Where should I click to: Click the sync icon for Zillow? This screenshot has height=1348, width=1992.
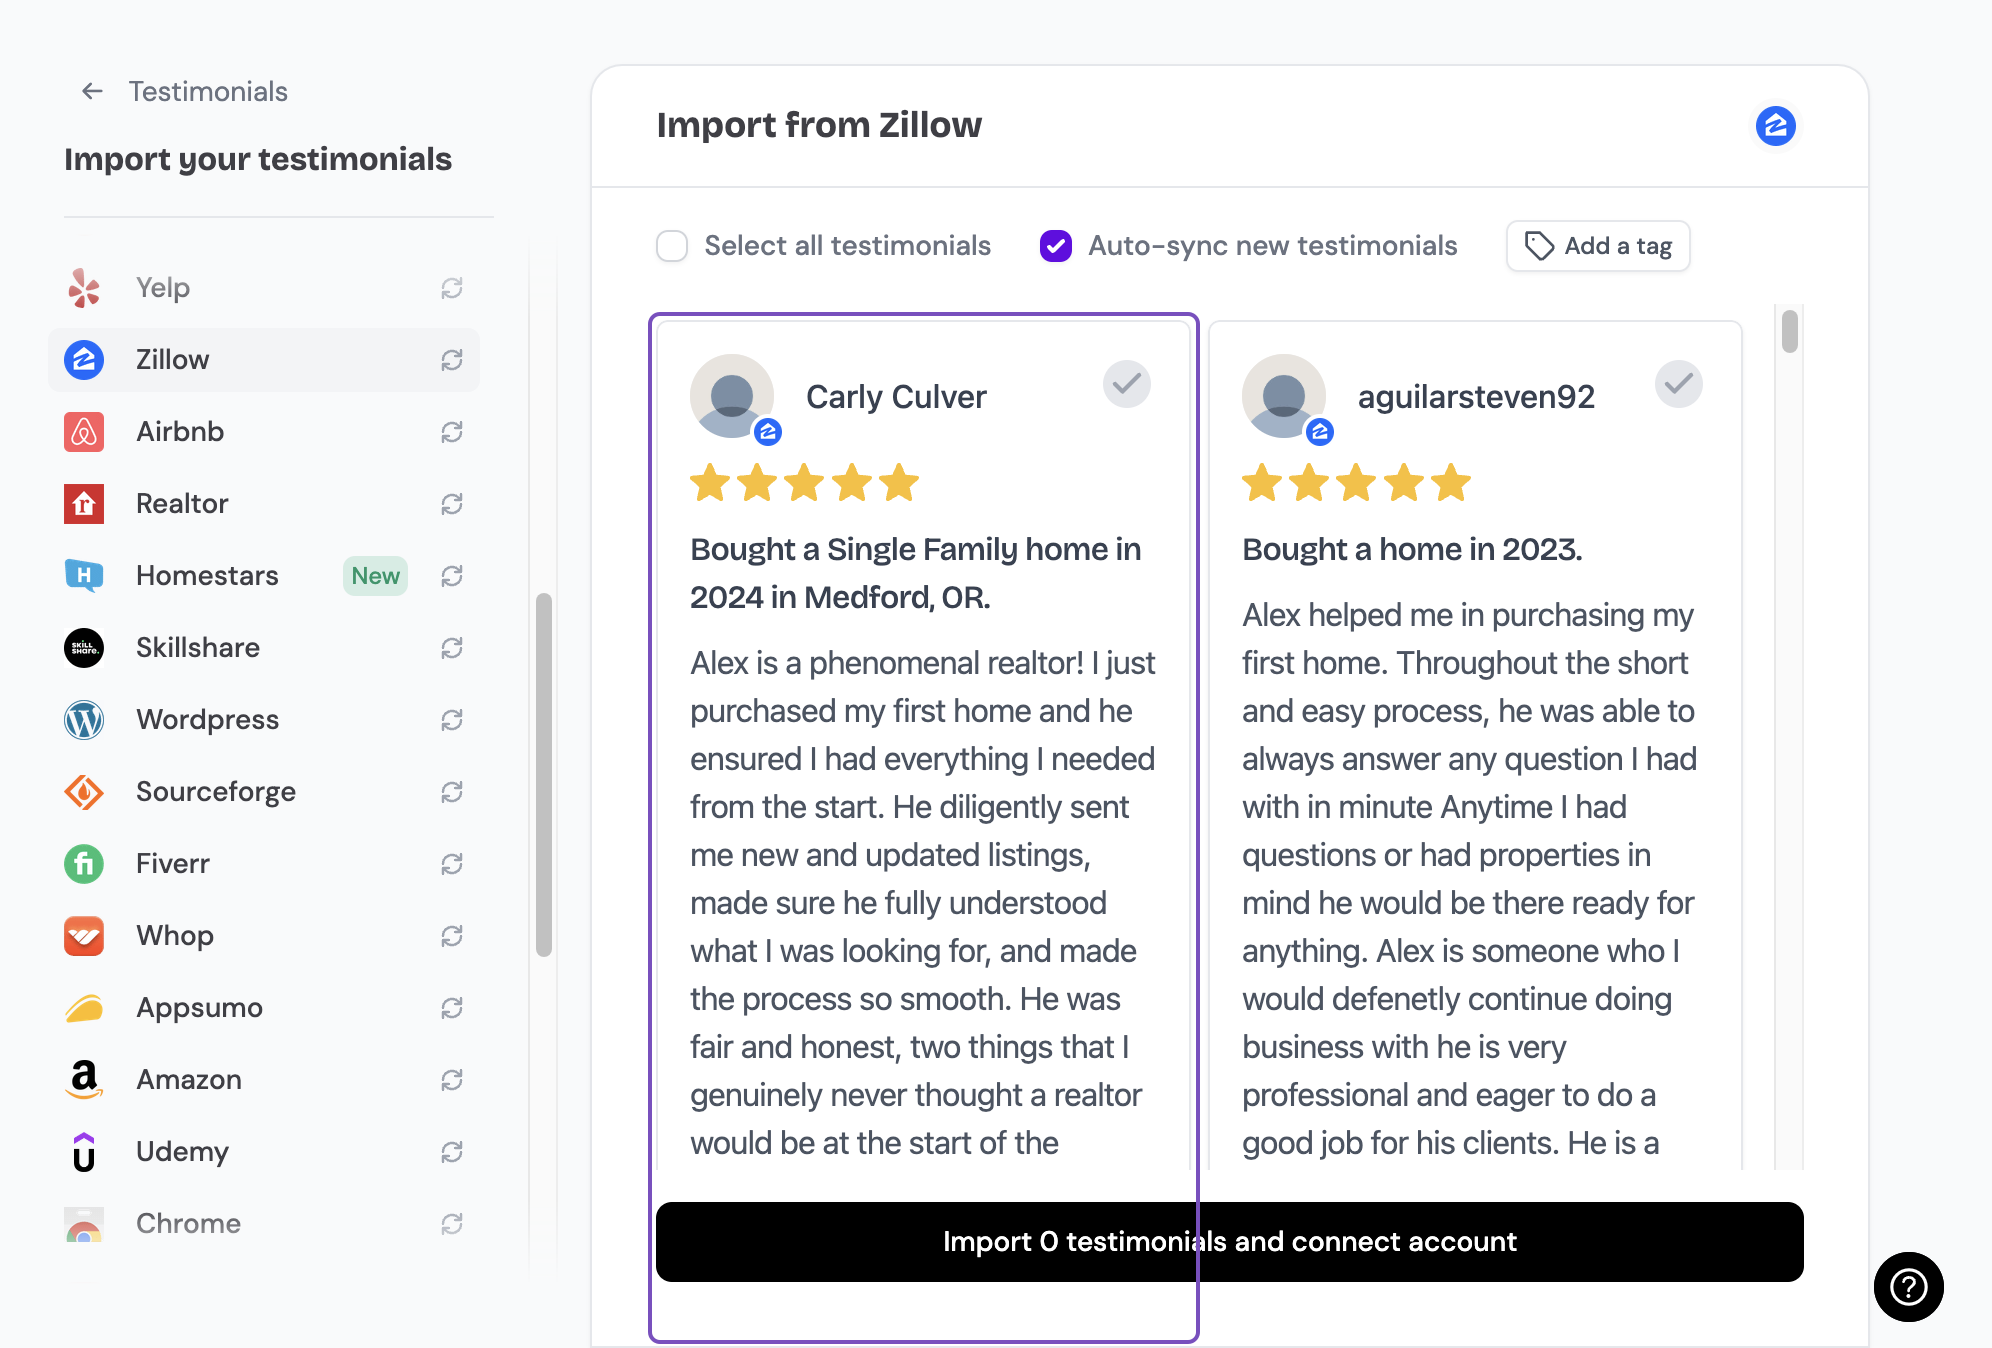point(452,360)
